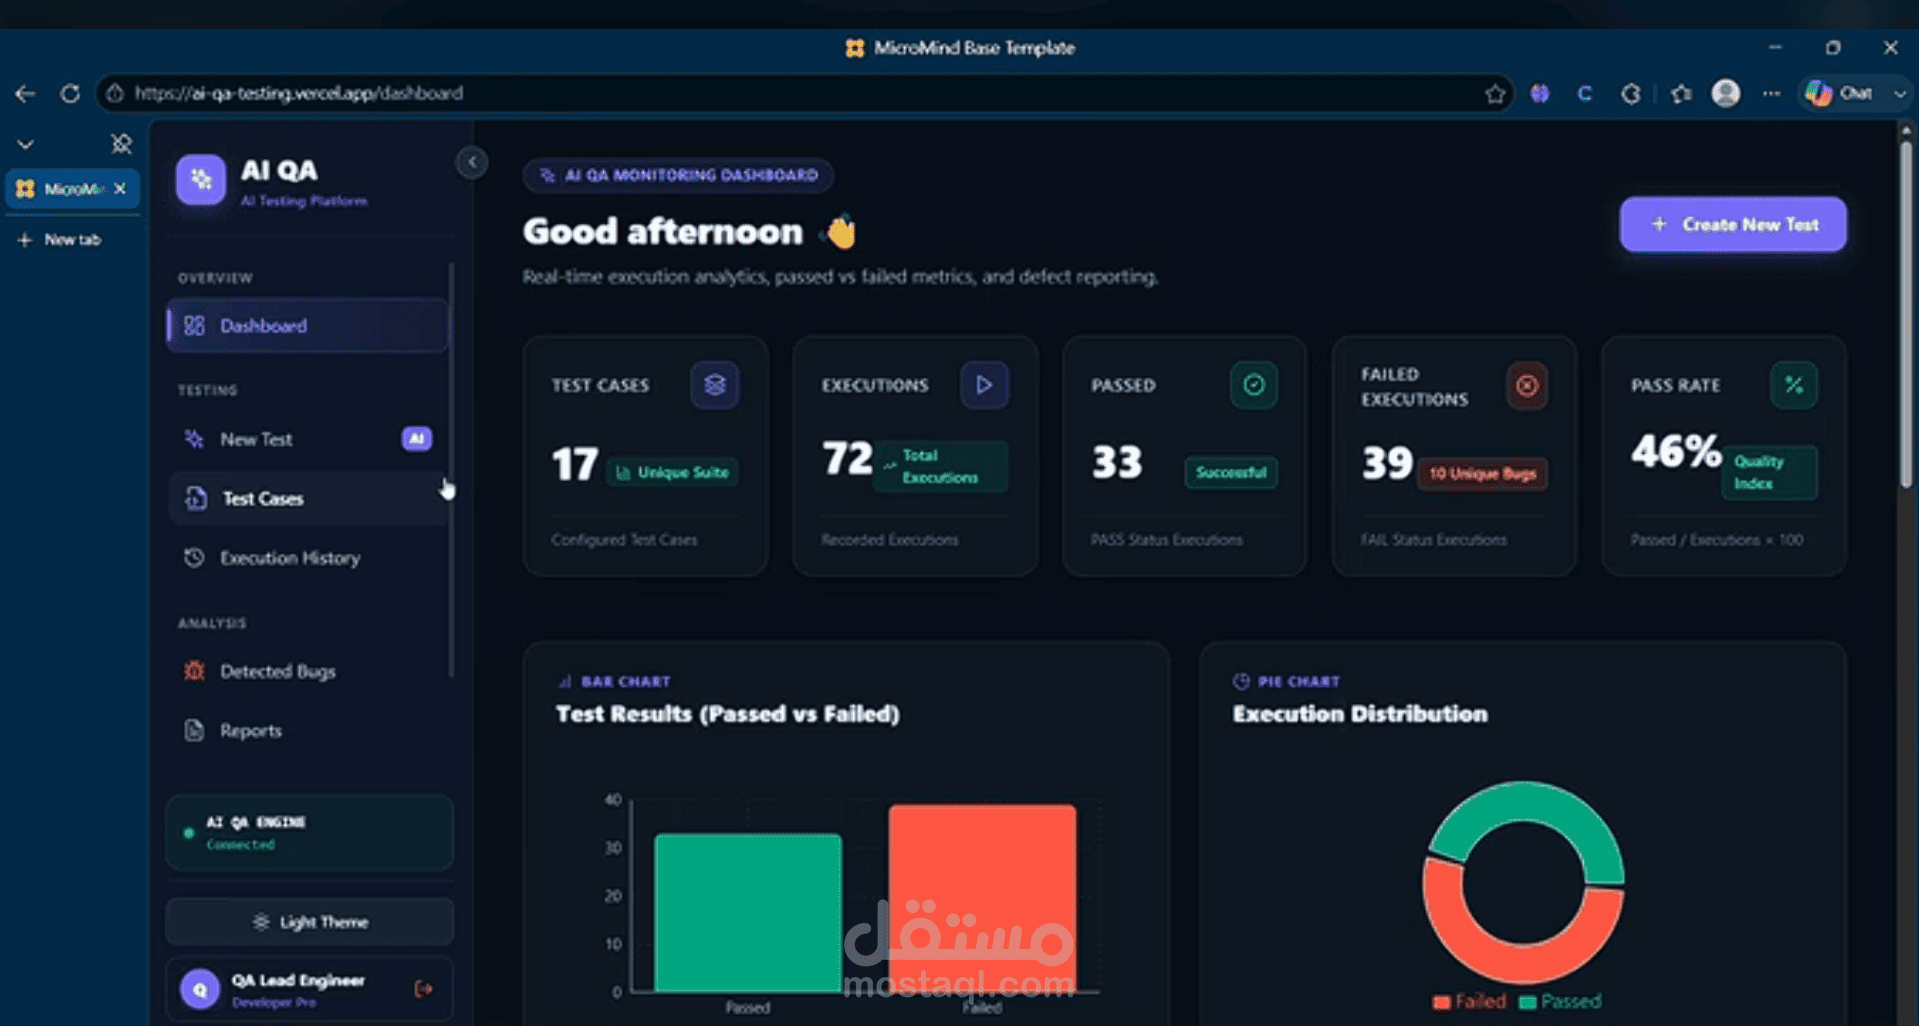Image resolution: width=1919 pixels, height=1026 pixels.
Task: Click the page vertical scrollbar
Action: point(1906,314)
